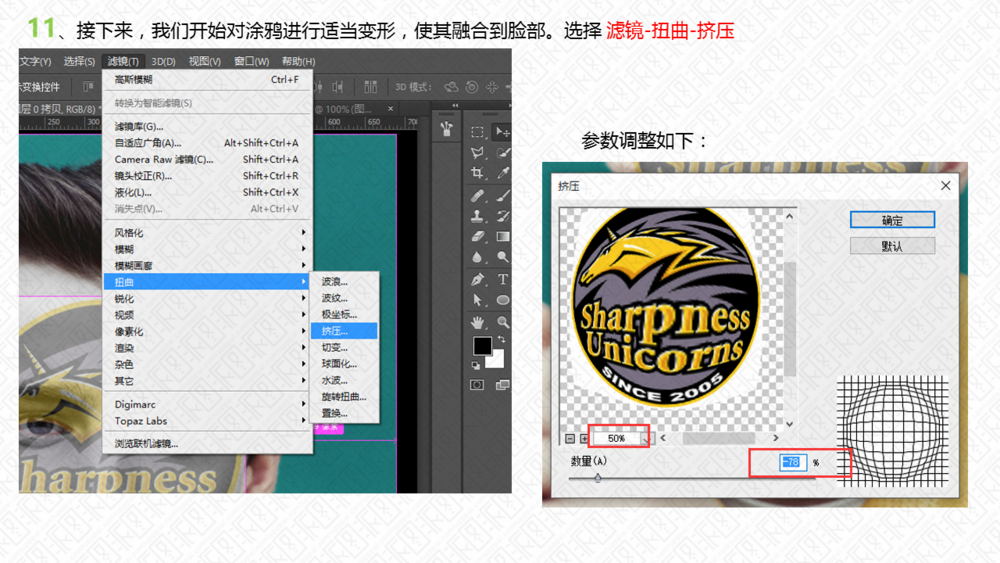Reset default foreground and background colors
The width and height of the screenshot is (1000, 563).
[475, 365]
